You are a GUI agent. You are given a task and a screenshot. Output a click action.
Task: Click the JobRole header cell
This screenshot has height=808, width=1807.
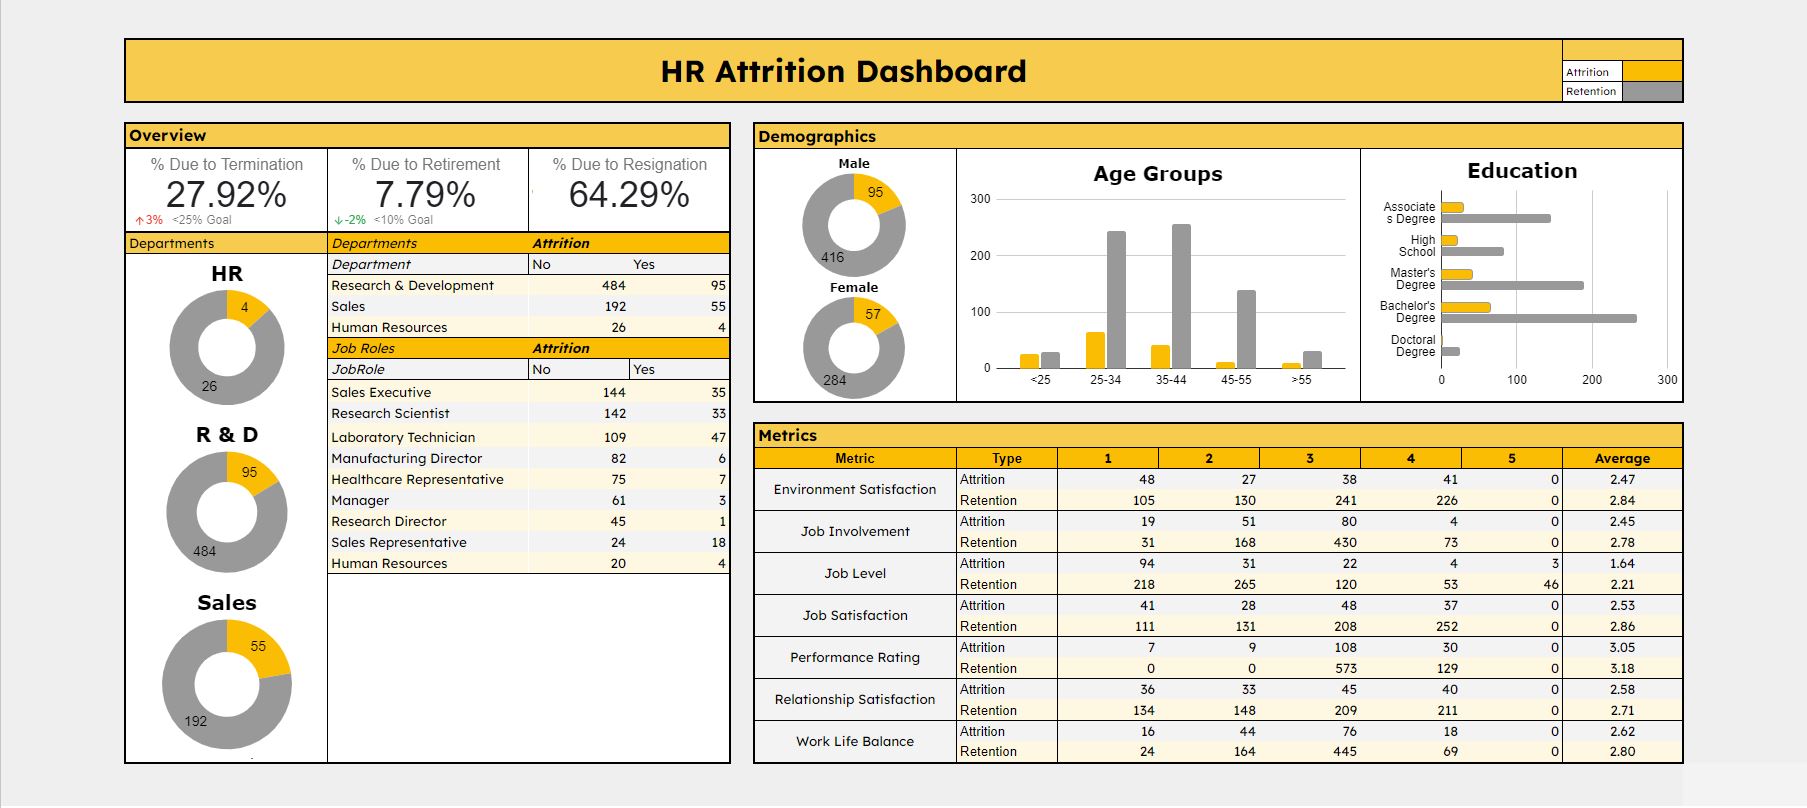pyautogui.click(x=428, y=369)
